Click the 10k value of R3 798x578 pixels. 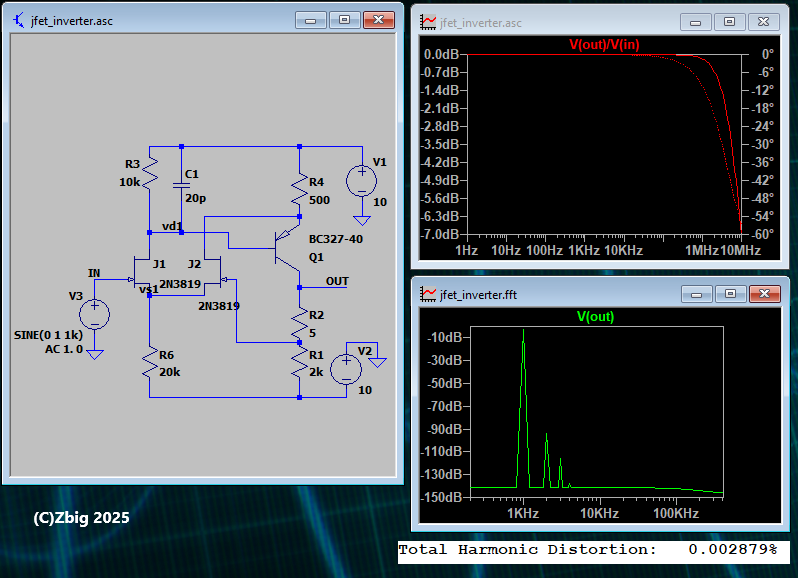click(x=129, y=182)
